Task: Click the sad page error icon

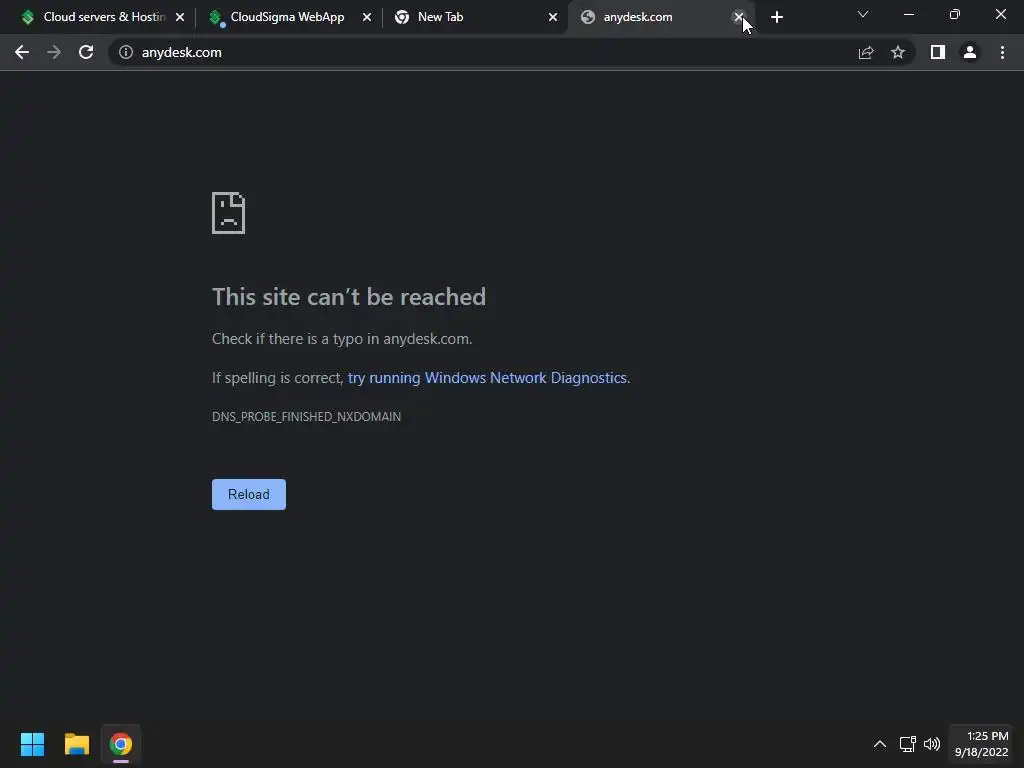Action: [x=229, y=213]
